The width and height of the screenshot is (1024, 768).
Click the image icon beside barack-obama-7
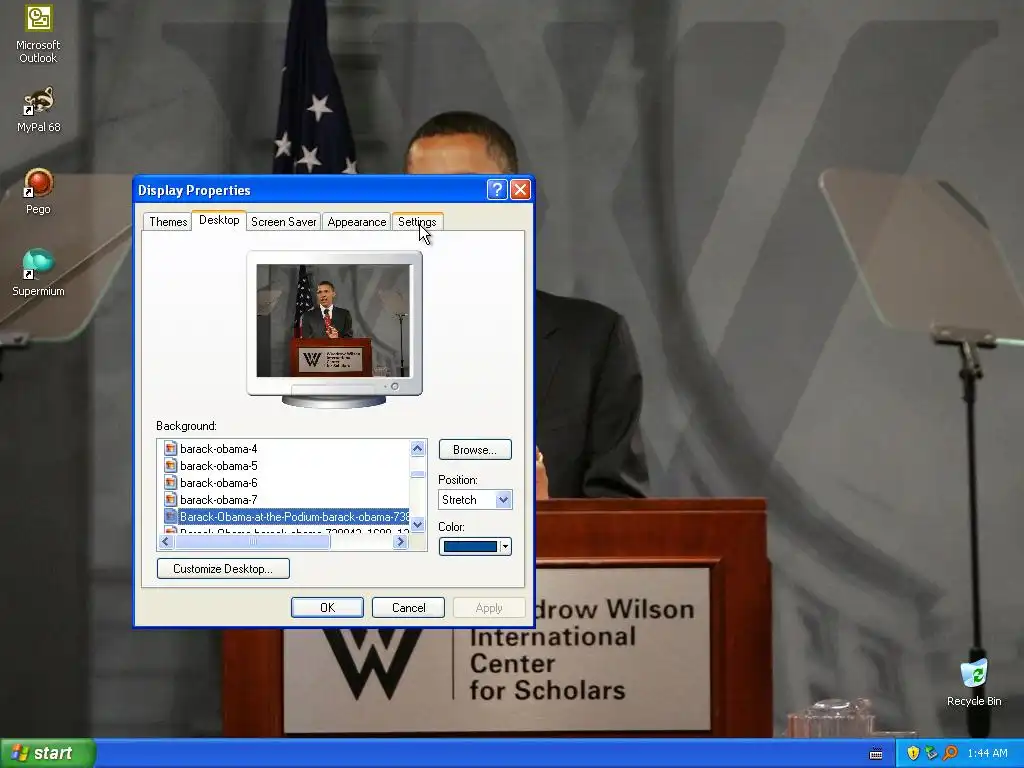[170, 500]
